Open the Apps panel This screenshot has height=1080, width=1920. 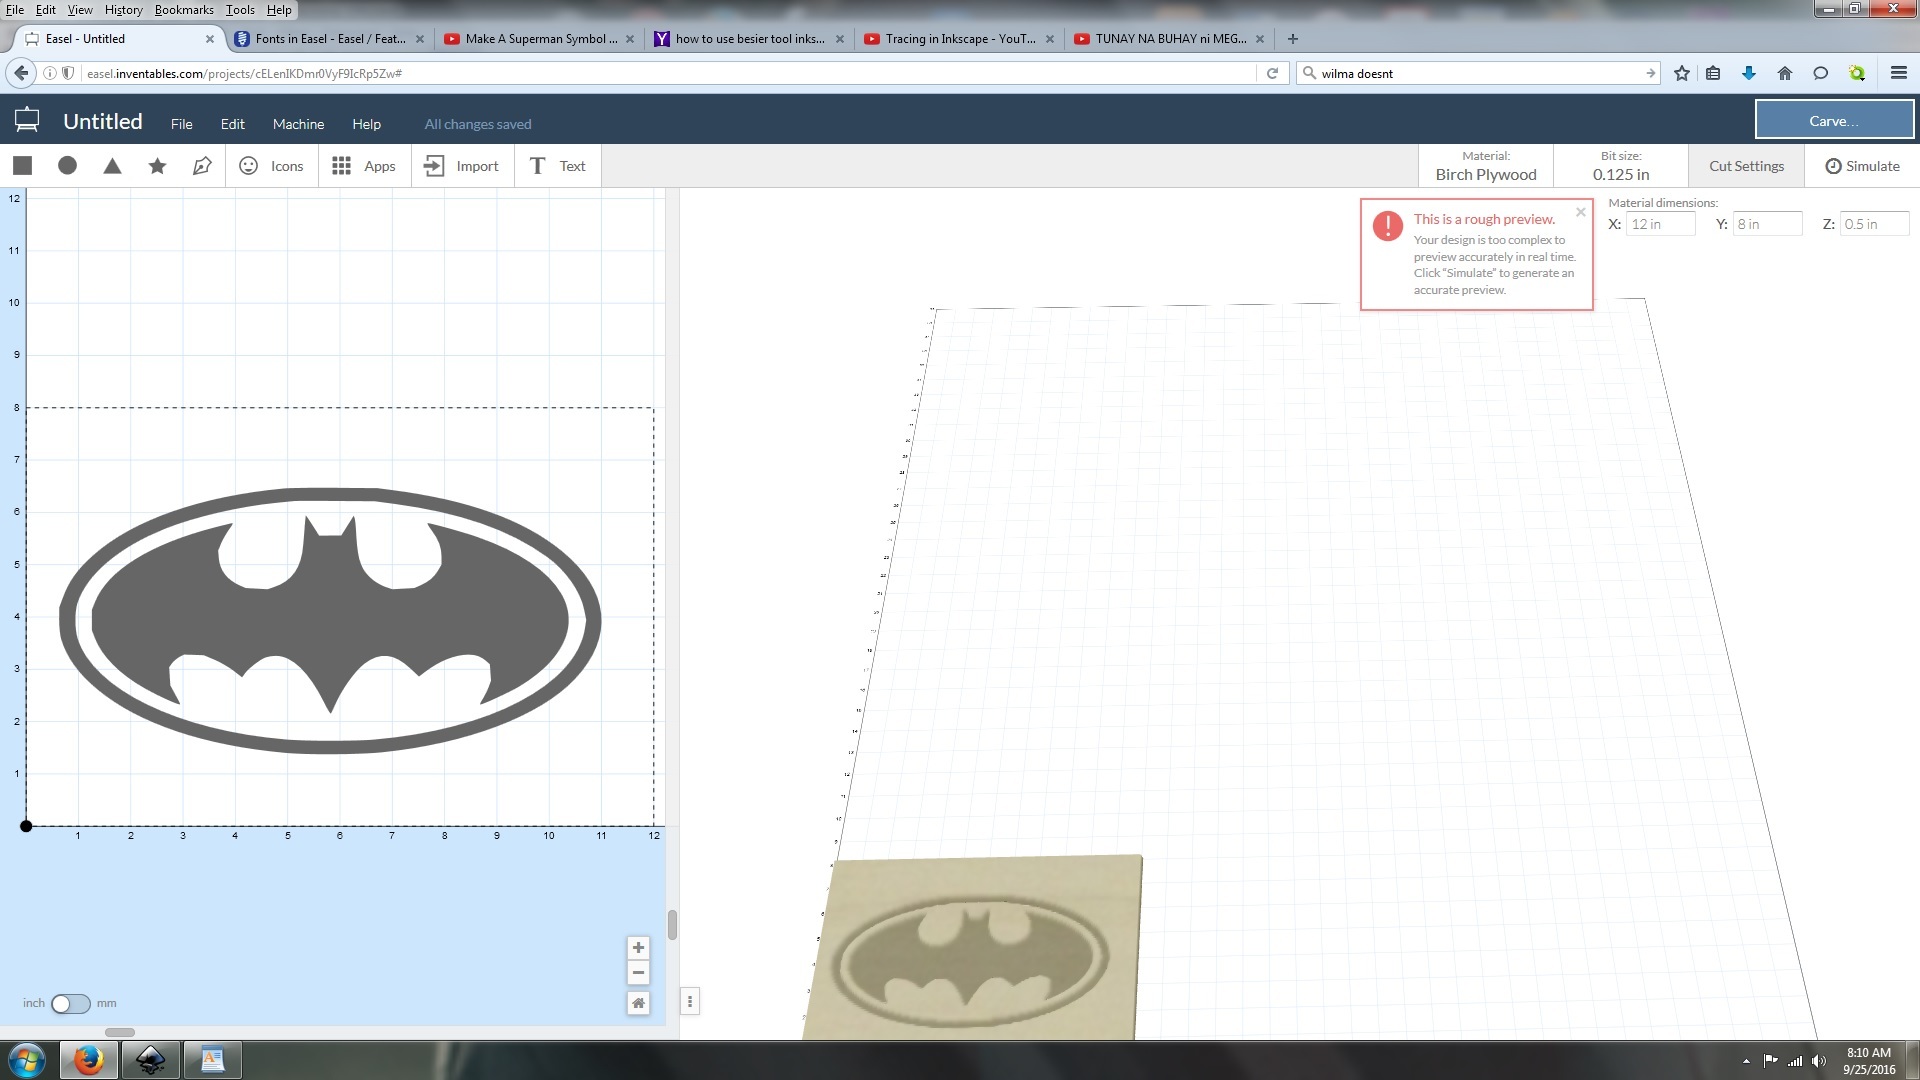(x=364, y=166)
